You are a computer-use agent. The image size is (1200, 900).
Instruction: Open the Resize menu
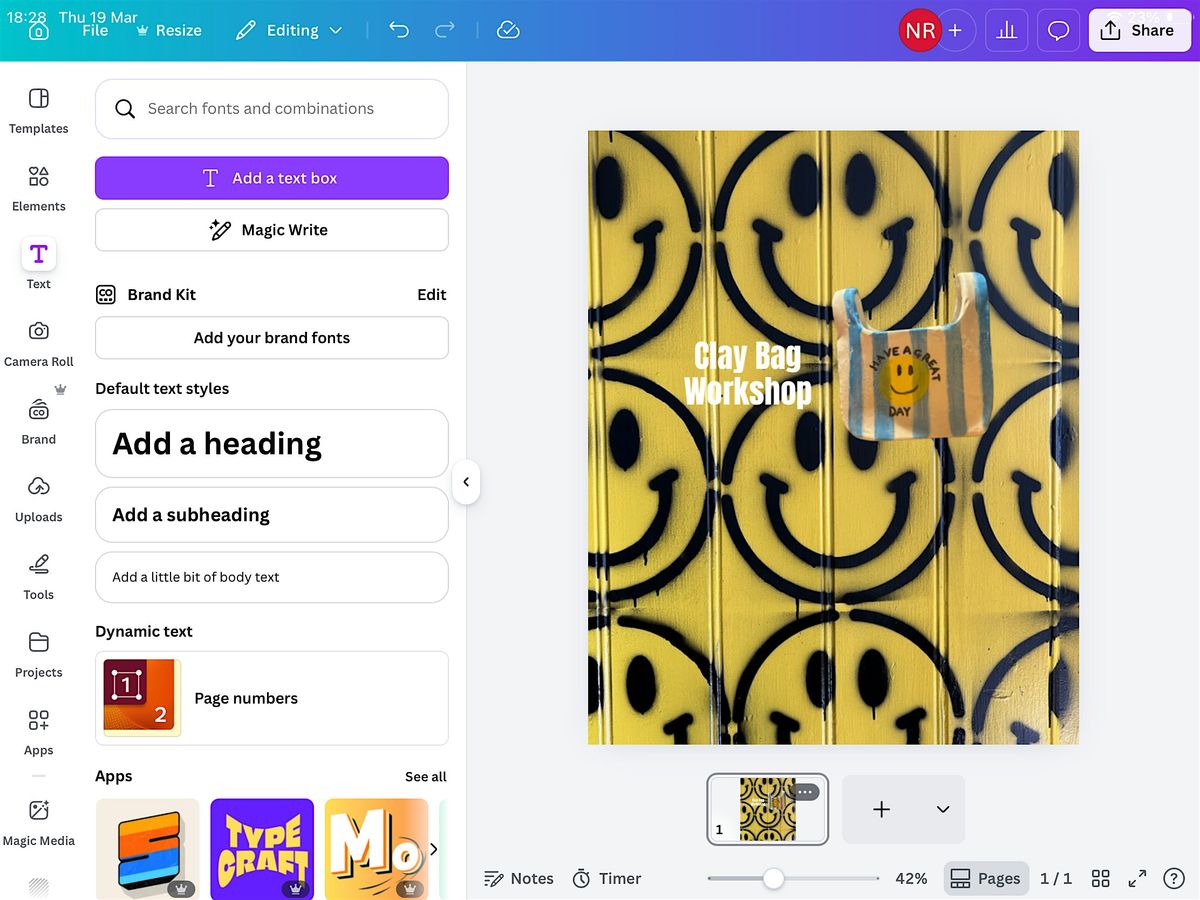point(168,30)
